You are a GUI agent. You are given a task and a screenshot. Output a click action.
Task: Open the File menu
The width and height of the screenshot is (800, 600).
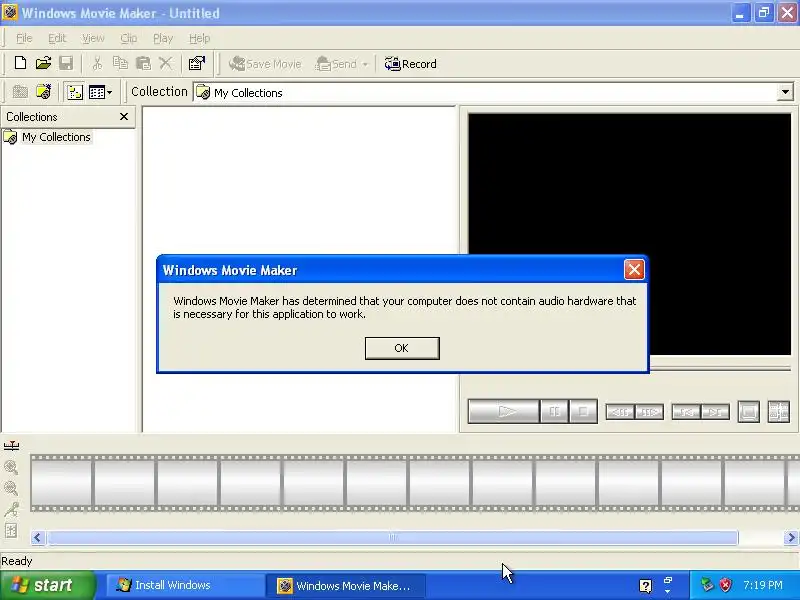[x=24, y=38]
